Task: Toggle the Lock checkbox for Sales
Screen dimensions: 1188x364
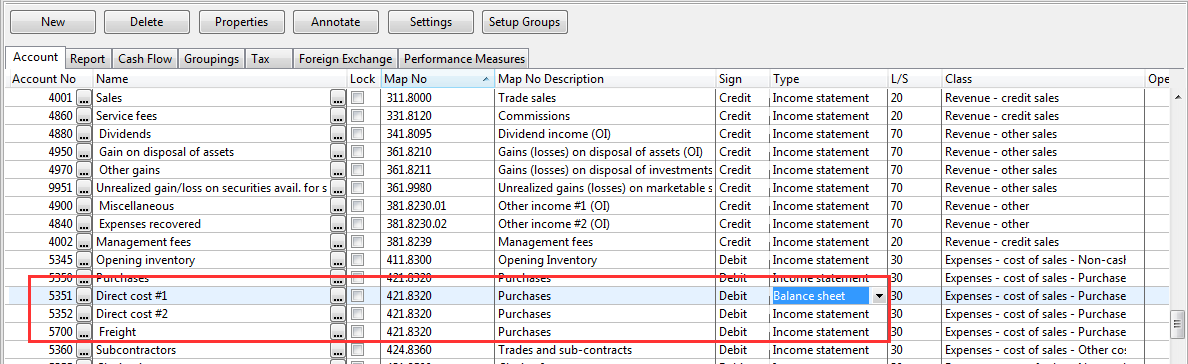Action: pos(358,98)
